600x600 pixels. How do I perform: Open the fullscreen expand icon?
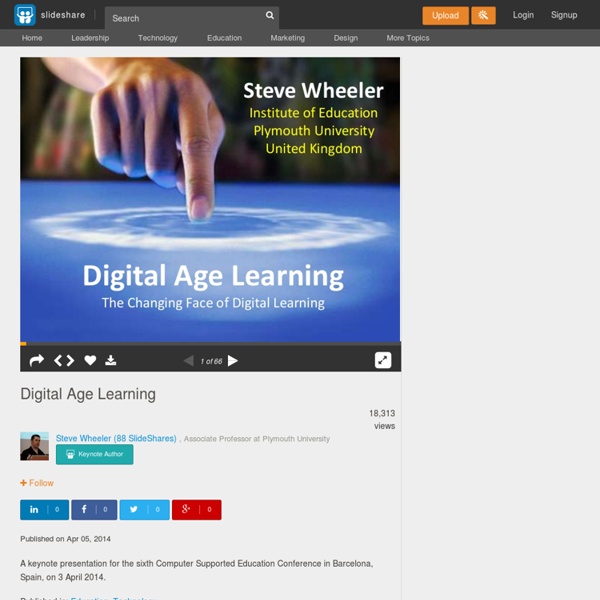tap(383, 360)
